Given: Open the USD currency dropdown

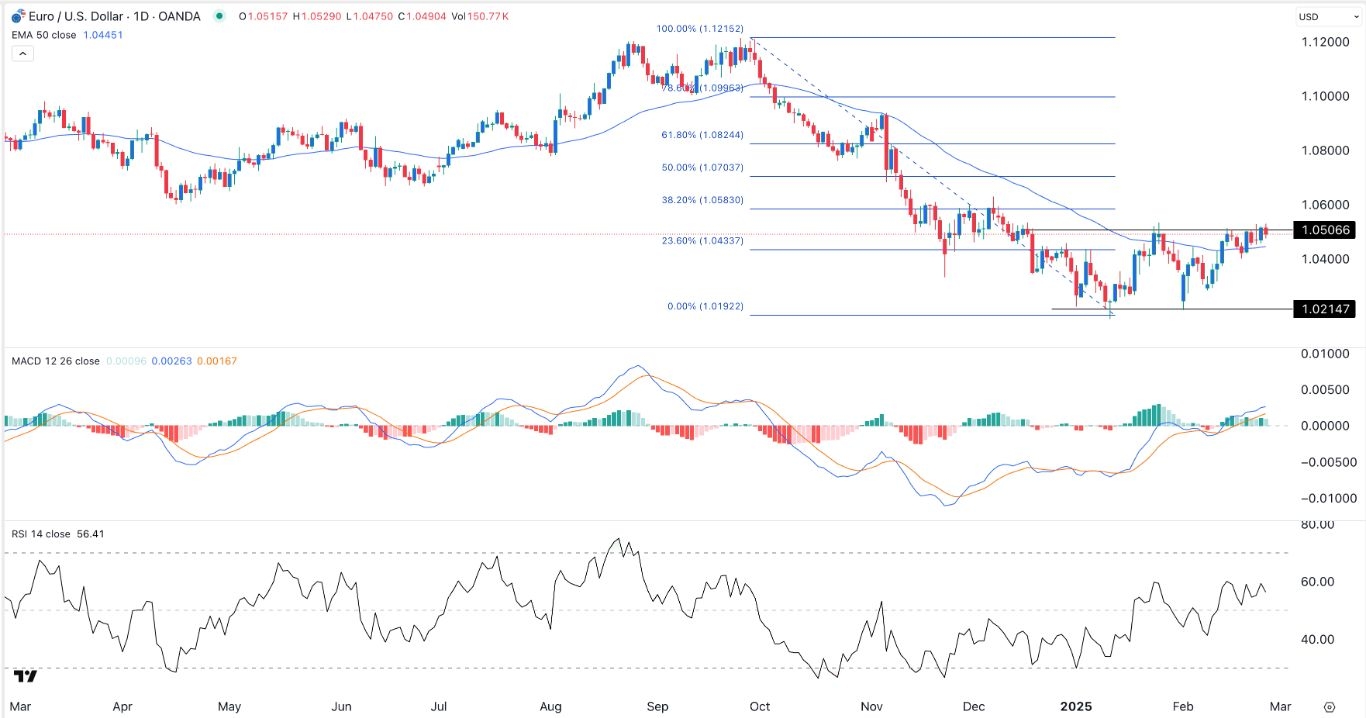Looking at the screenshot, I should [x=1320, y=16].
